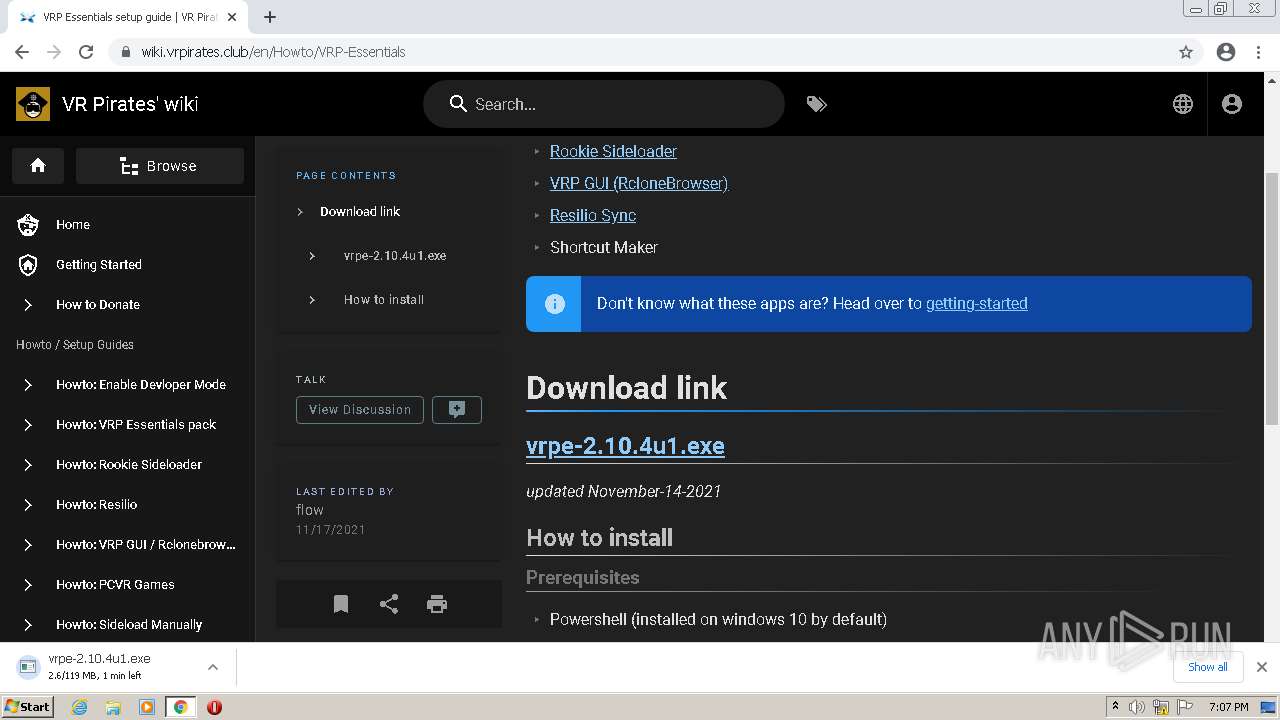Click the View Discussion button
Viewport: 1280px width, 720px height.
click(x=360, y=410)
